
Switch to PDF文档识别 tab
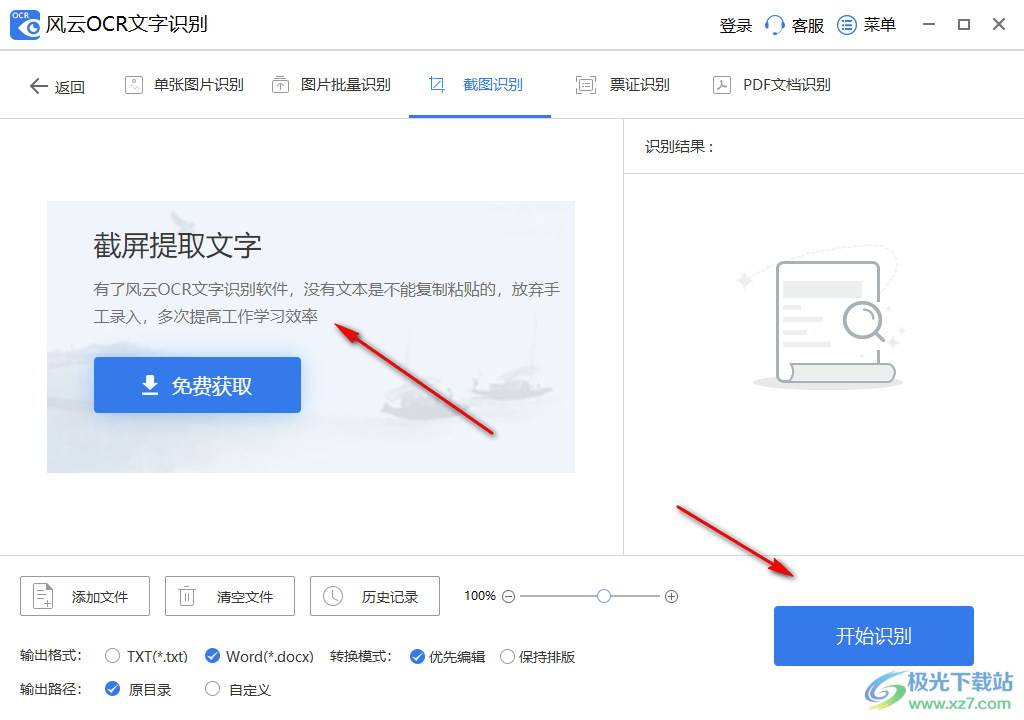(771, 85)
